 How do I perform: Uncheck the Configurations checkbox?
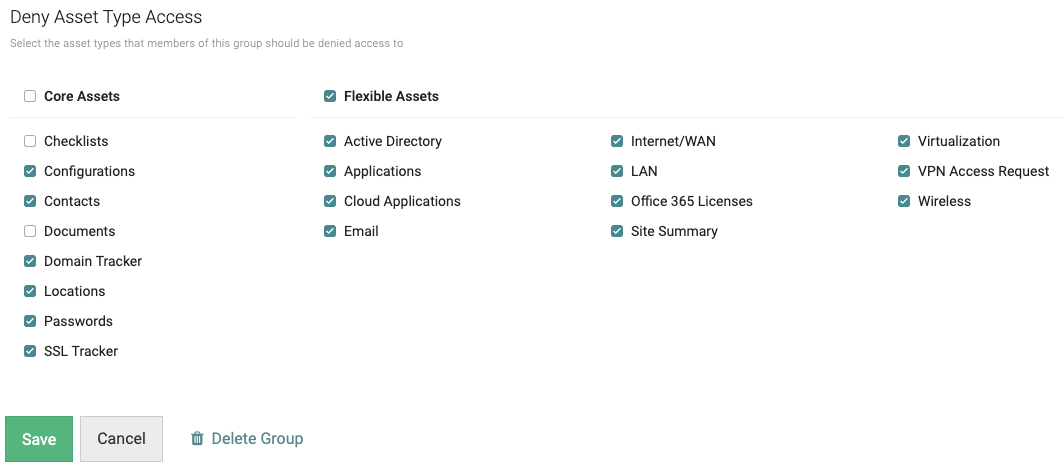pyautogui.click(x=30, y=172)
